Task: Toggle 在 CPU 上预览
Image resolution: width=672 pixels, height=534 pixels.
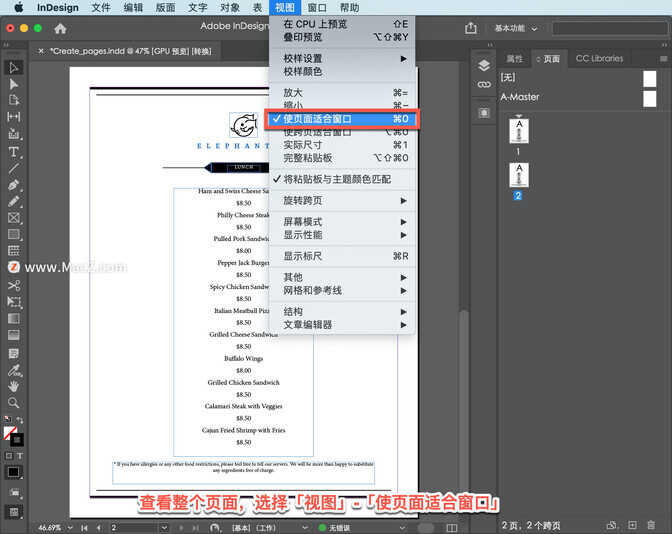Action: tap(342, 24)
